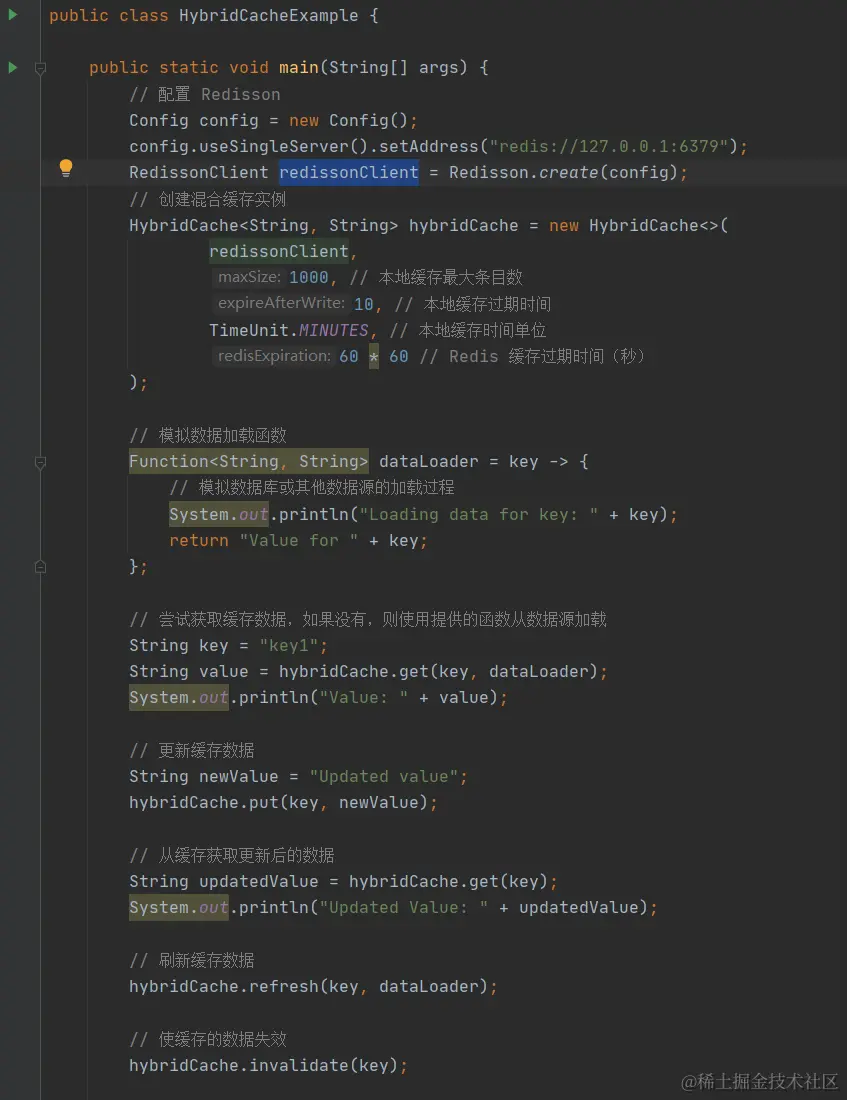The width and height of the screenshot is (847, 1100).
Task: Click return "Value for " statement
Action: (299, 541)
